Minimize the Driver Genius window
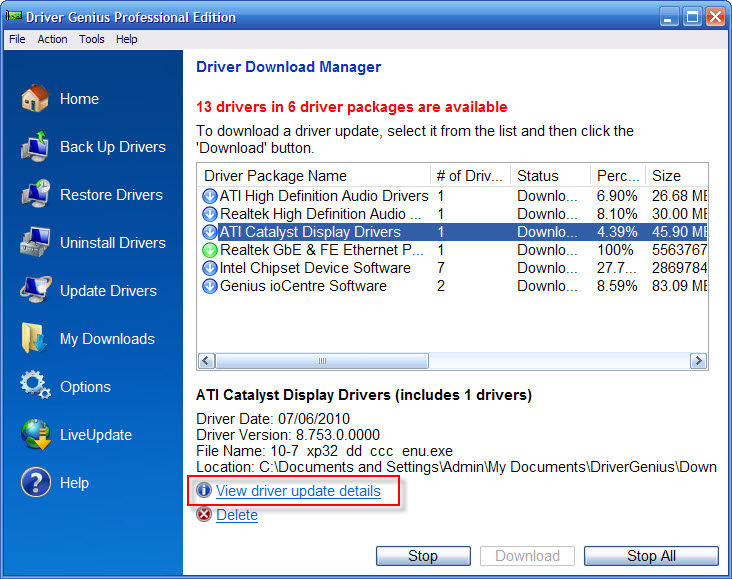The height and width of the screenshot is (579, 732). [x=669, y=17]
